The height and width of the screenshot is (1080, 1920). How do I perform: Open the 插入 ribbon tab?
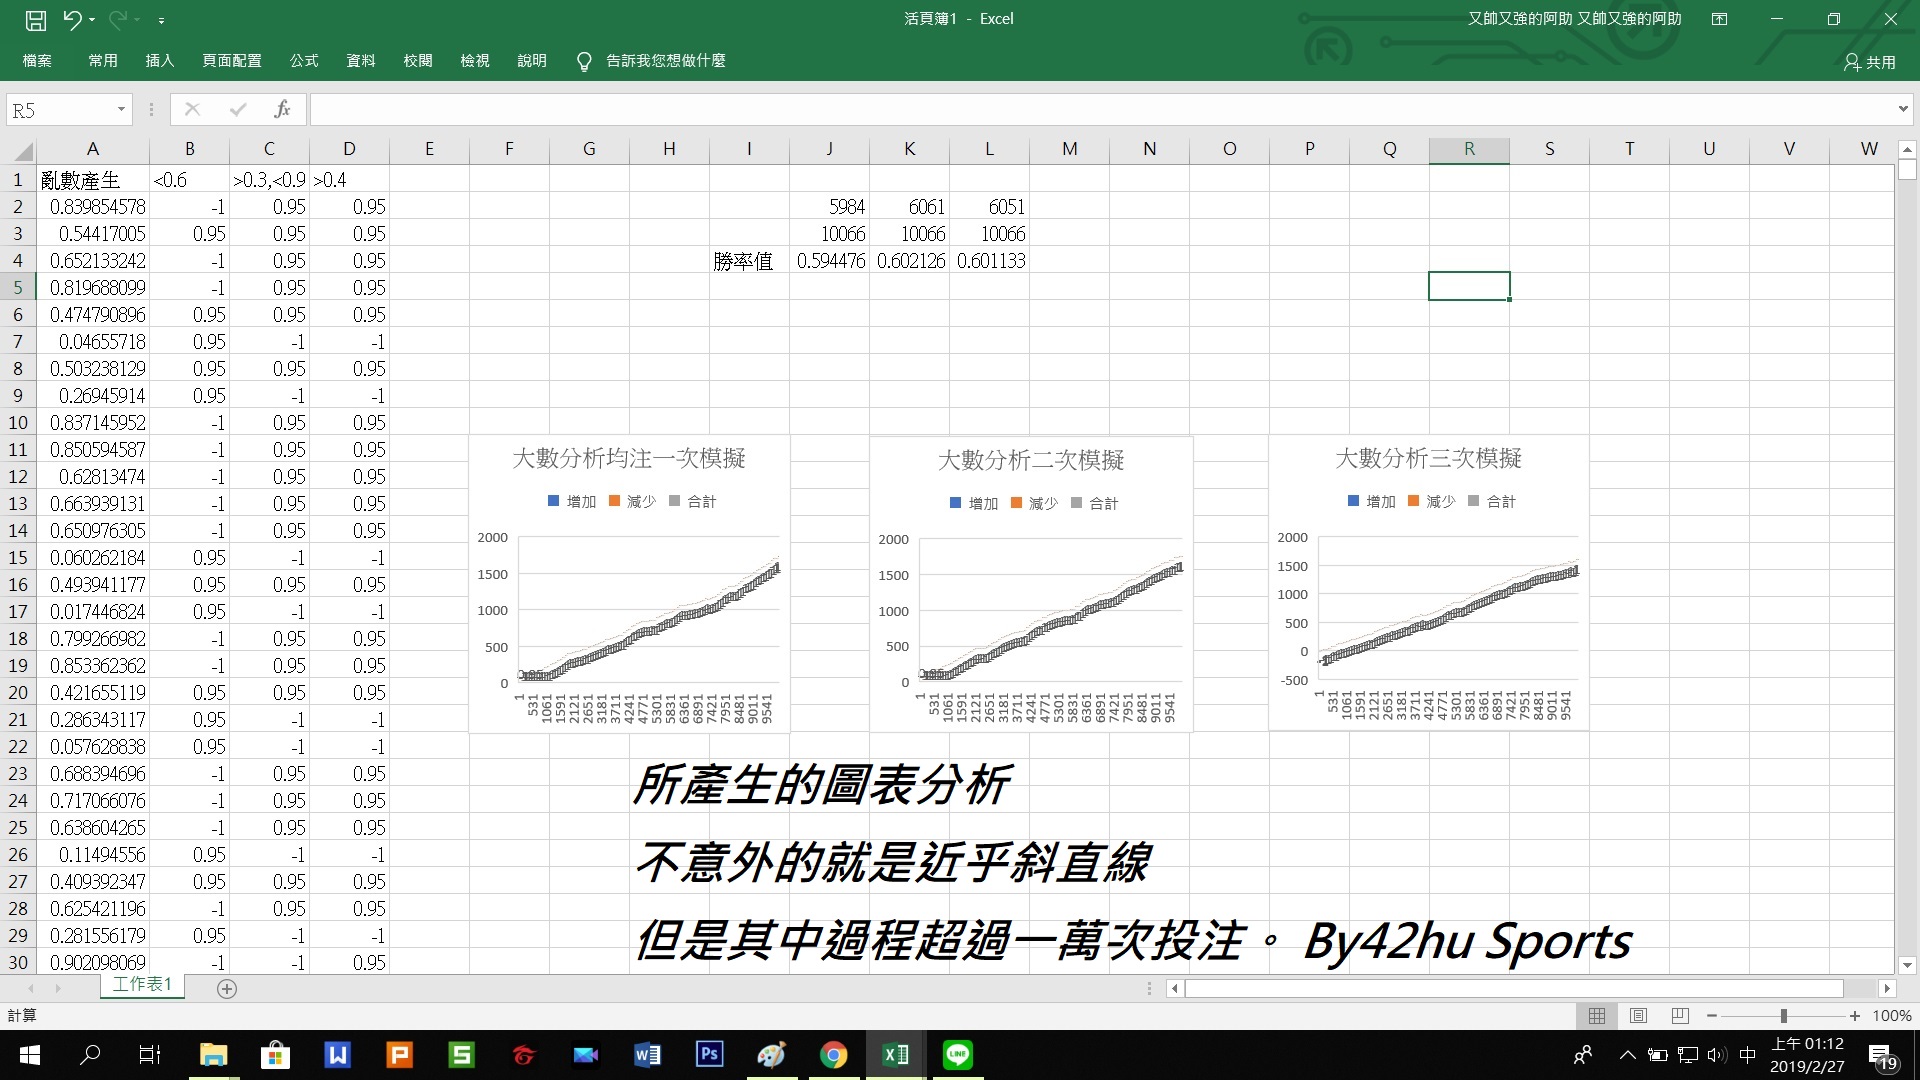click(x=160, y=61)
